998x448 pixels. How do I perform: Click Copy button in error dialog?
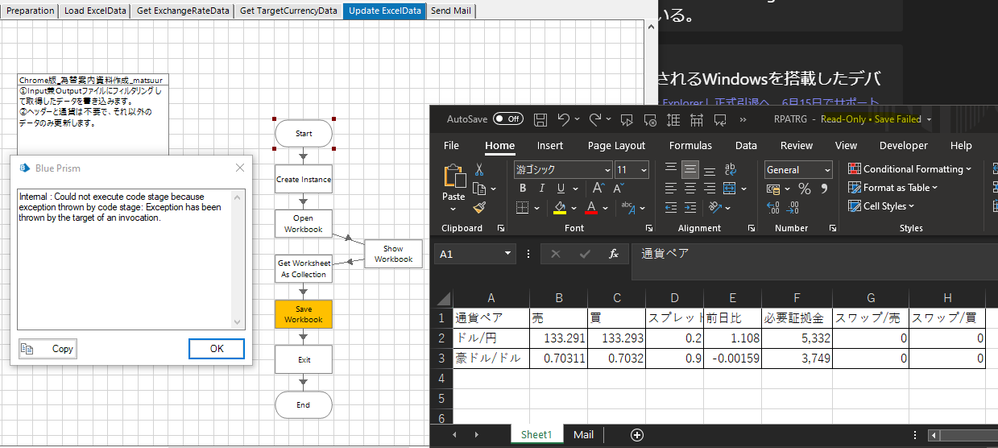pyautogui.click(x=49, y=349)
